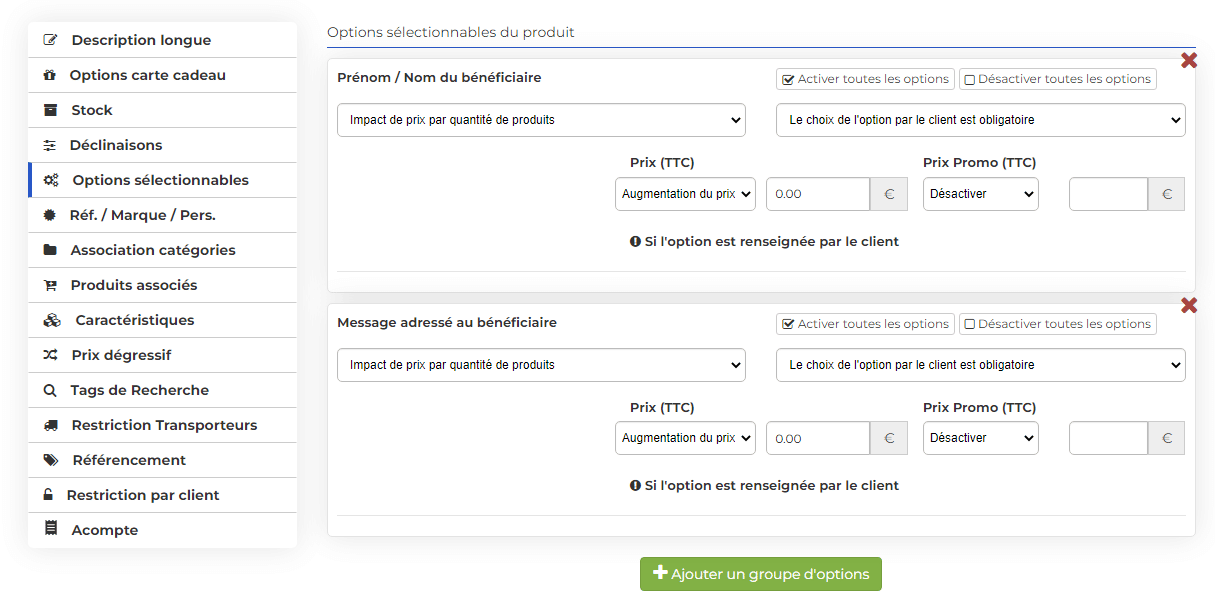Viewport: 1215px width, 614px height.
Task: Click the box icon next to Stock
Action: [x=50, y=110]
